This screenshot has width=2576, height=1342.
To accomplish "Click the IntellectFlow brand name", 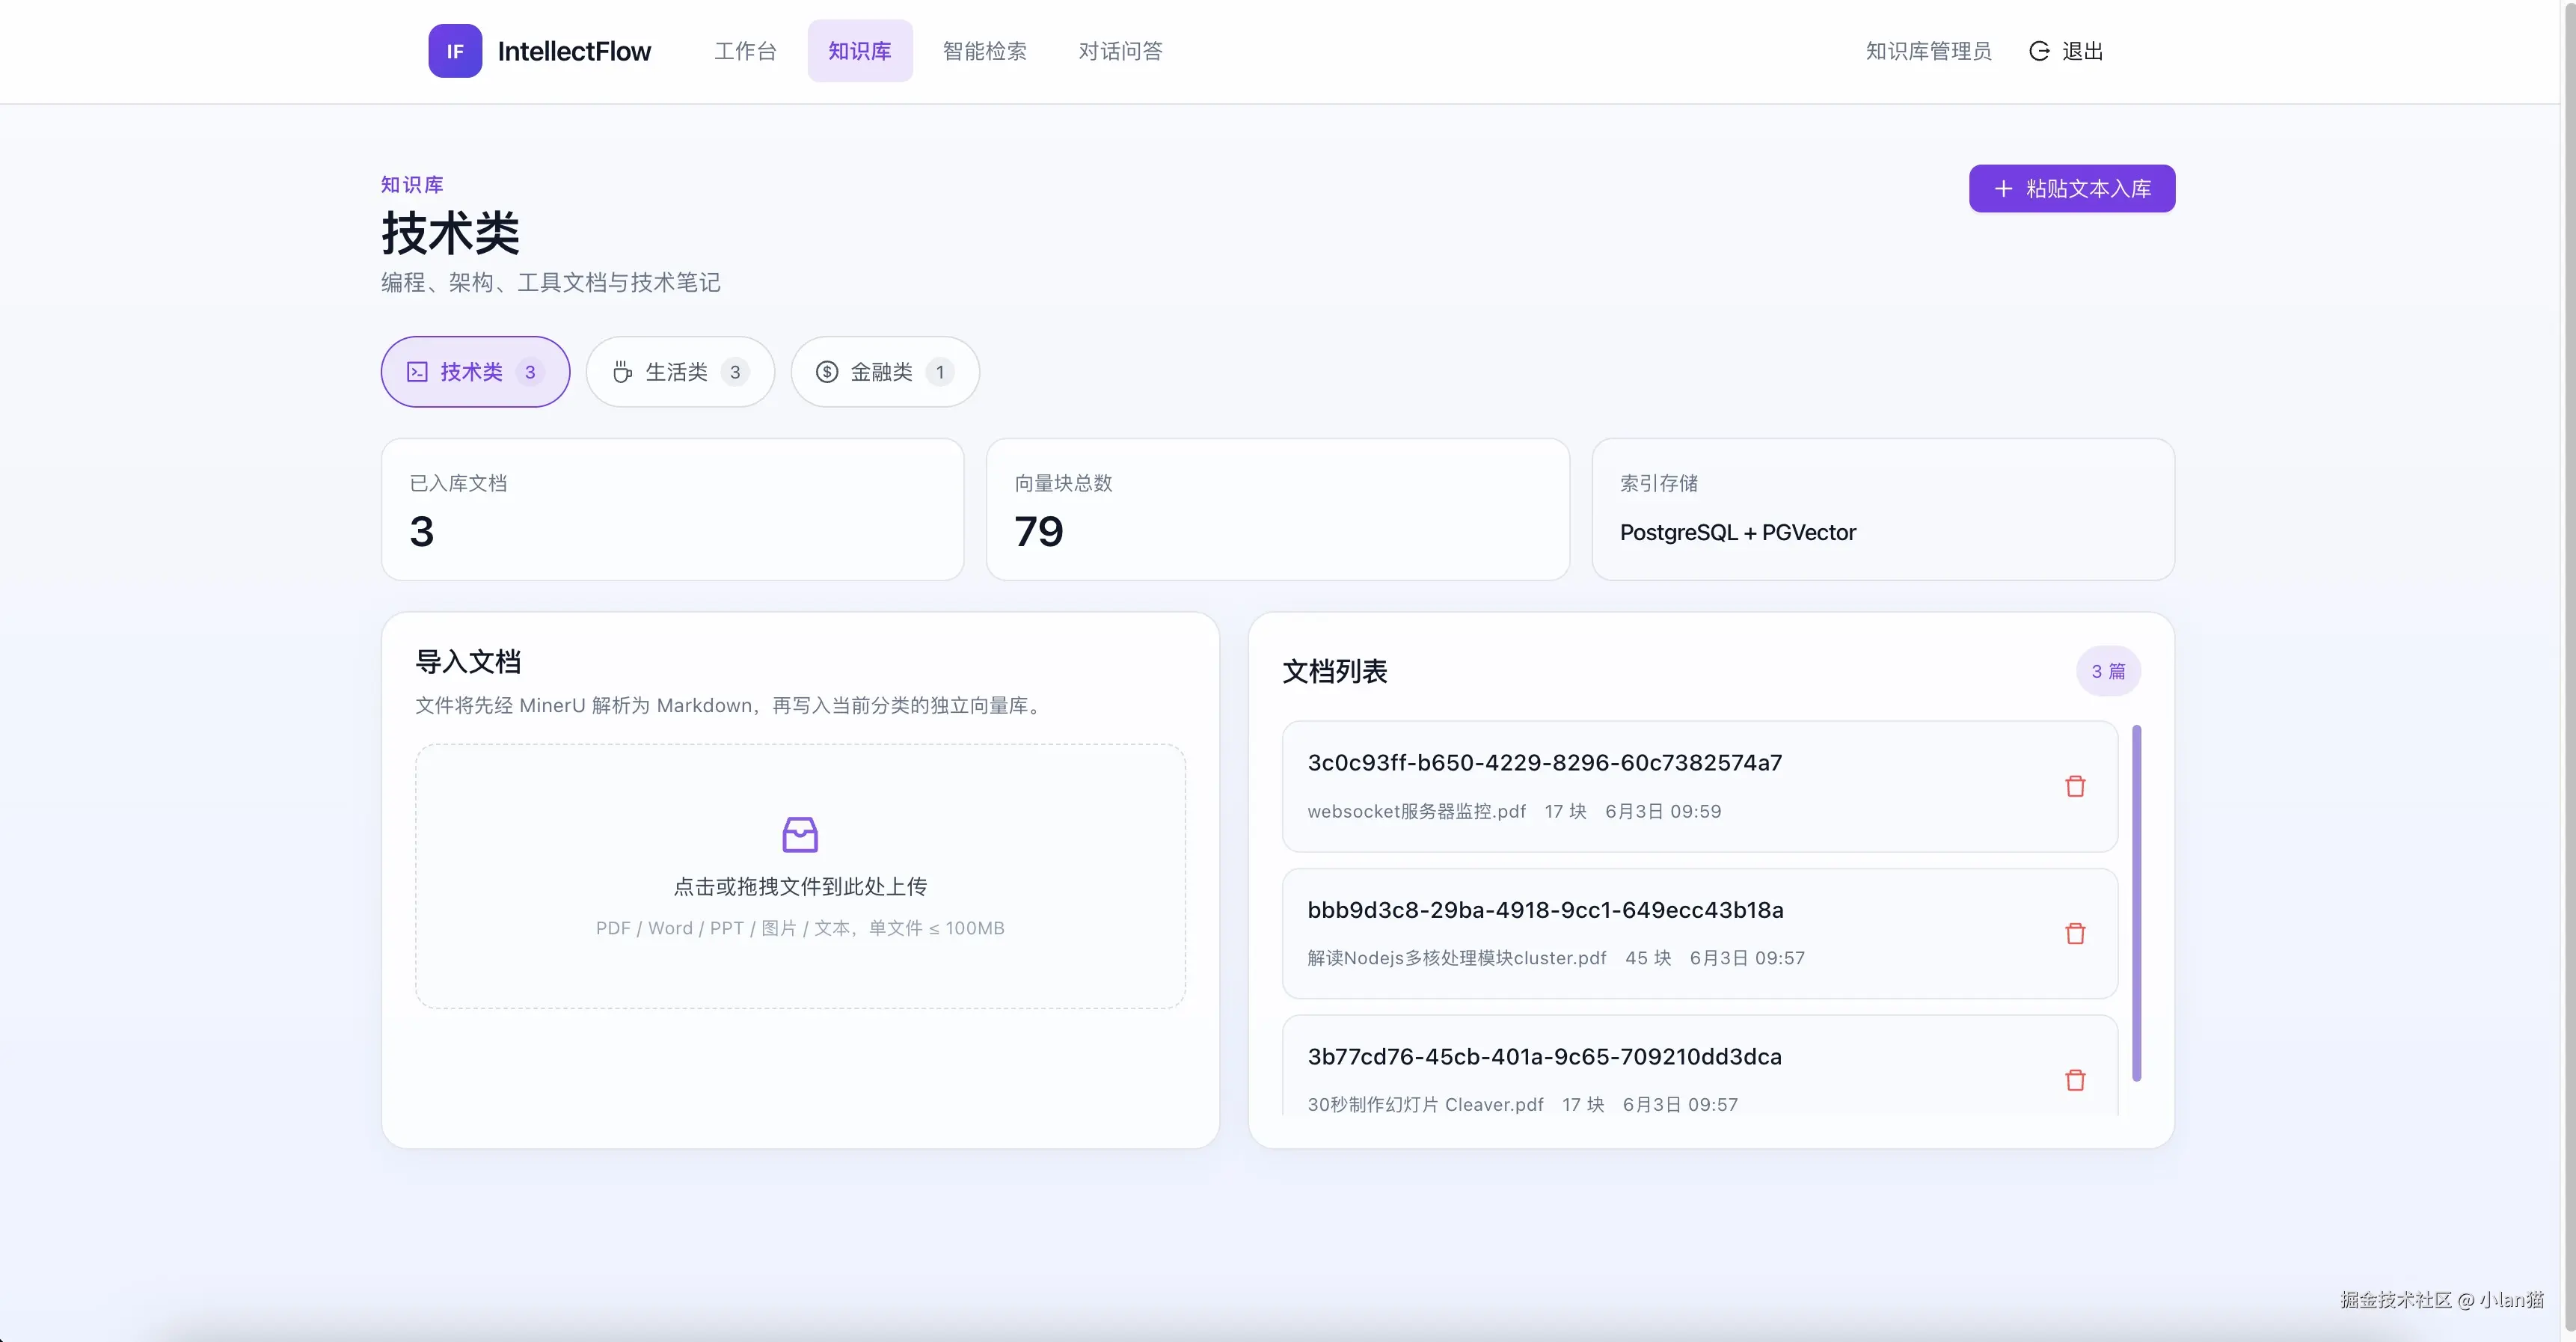I will pos(574,51).
